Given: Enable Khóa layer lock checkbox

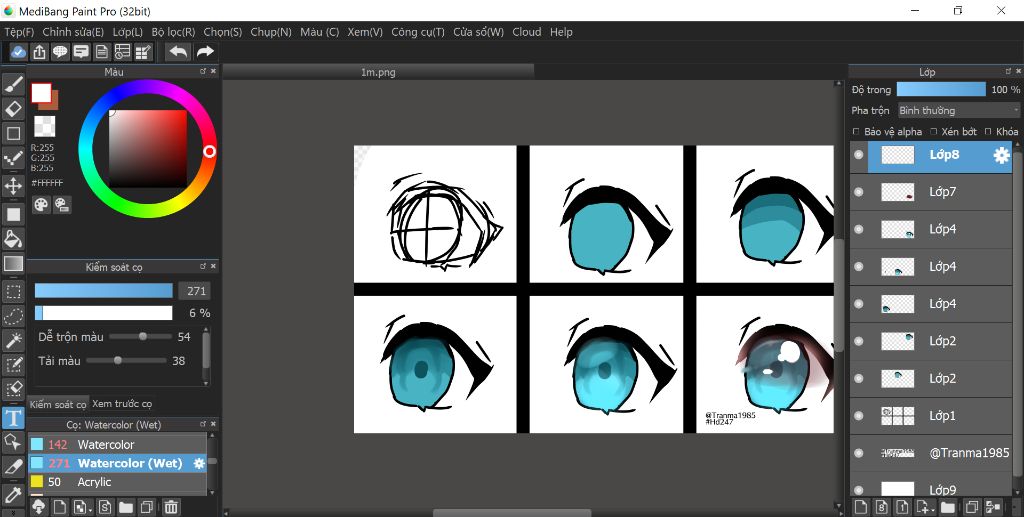Looking at the screenshot, I should 988,132.
